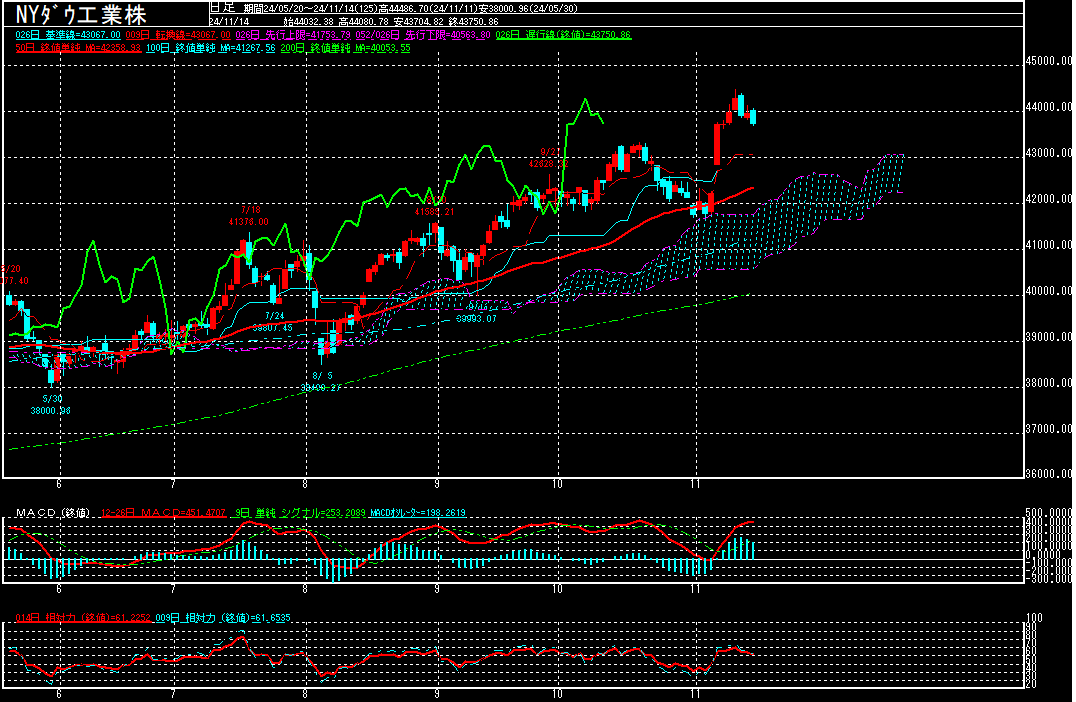Screen dimensions: 1076x702
Task: Click month 9 on MACD panel axis
Action: tap(437, 589)
